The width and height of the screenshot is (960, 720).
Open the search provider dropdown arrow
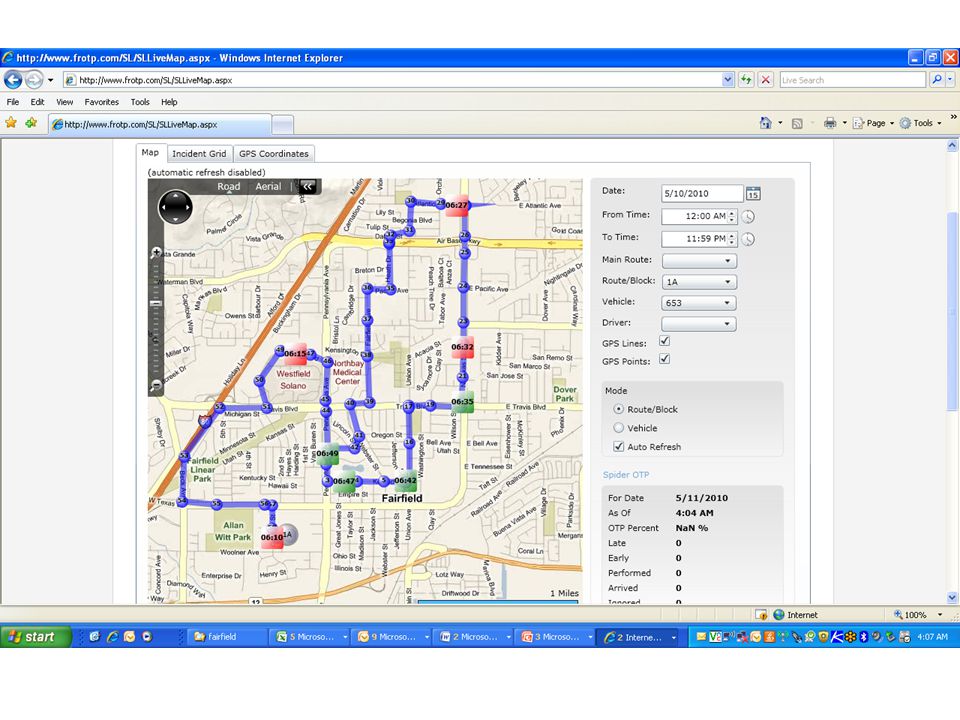pos(950,80)
